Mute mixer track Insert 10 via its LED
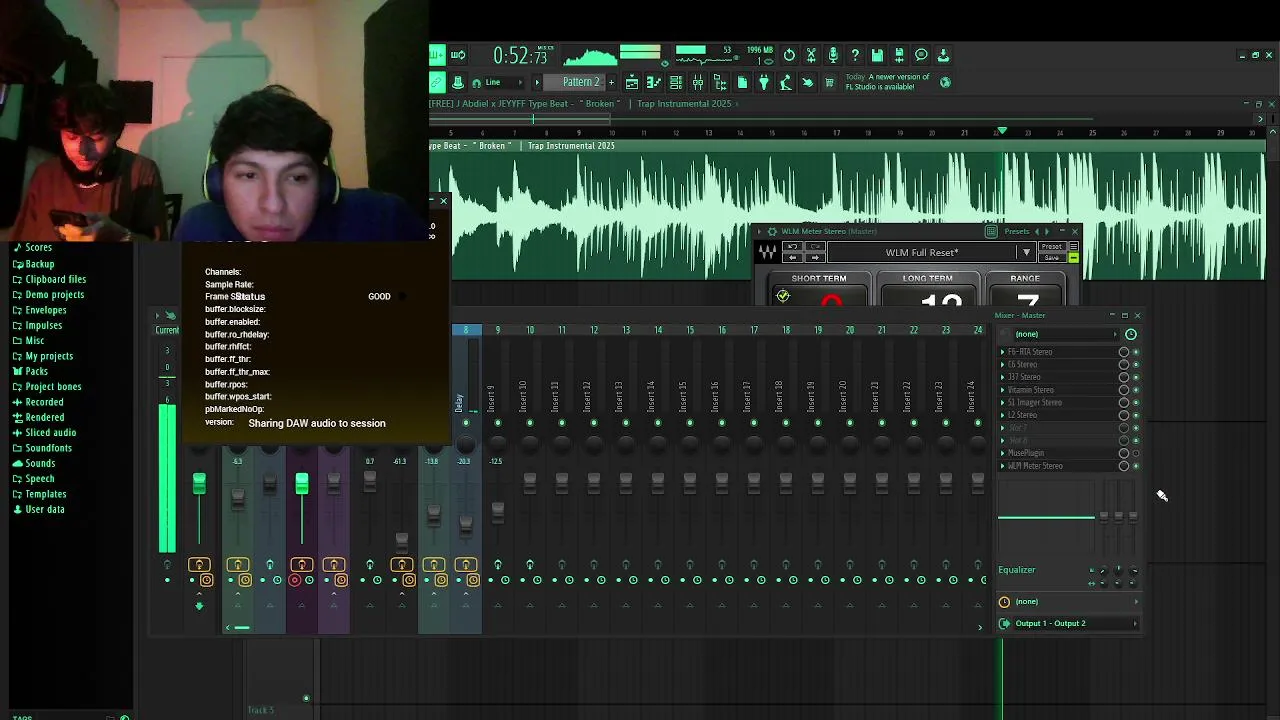 [x=529, y=423]
